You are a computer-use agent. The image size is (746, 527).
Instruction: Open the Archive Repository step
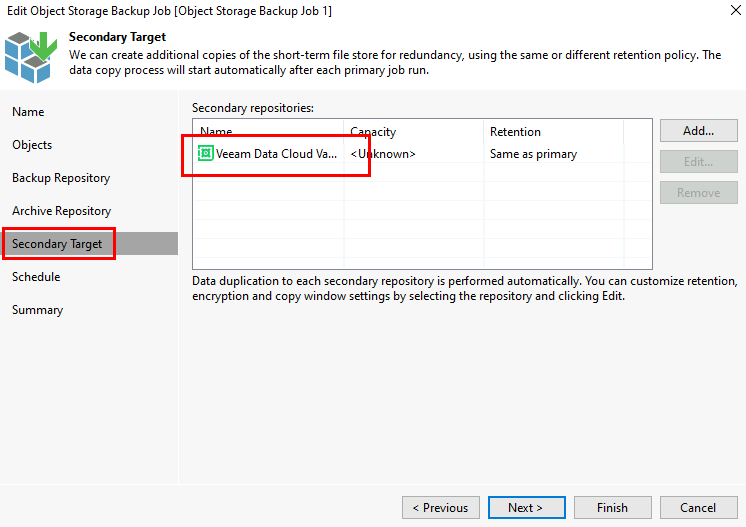pos(61,211)
